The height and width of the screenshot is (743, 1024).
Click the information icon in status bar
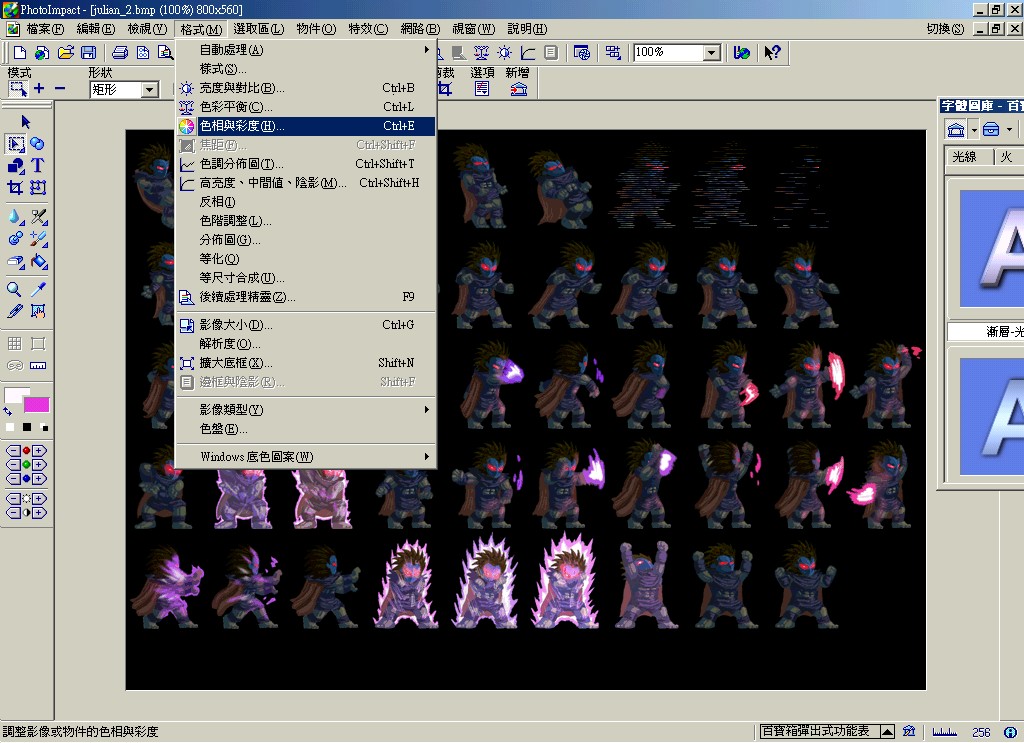pyautogui.click(x=1010, y=732)
